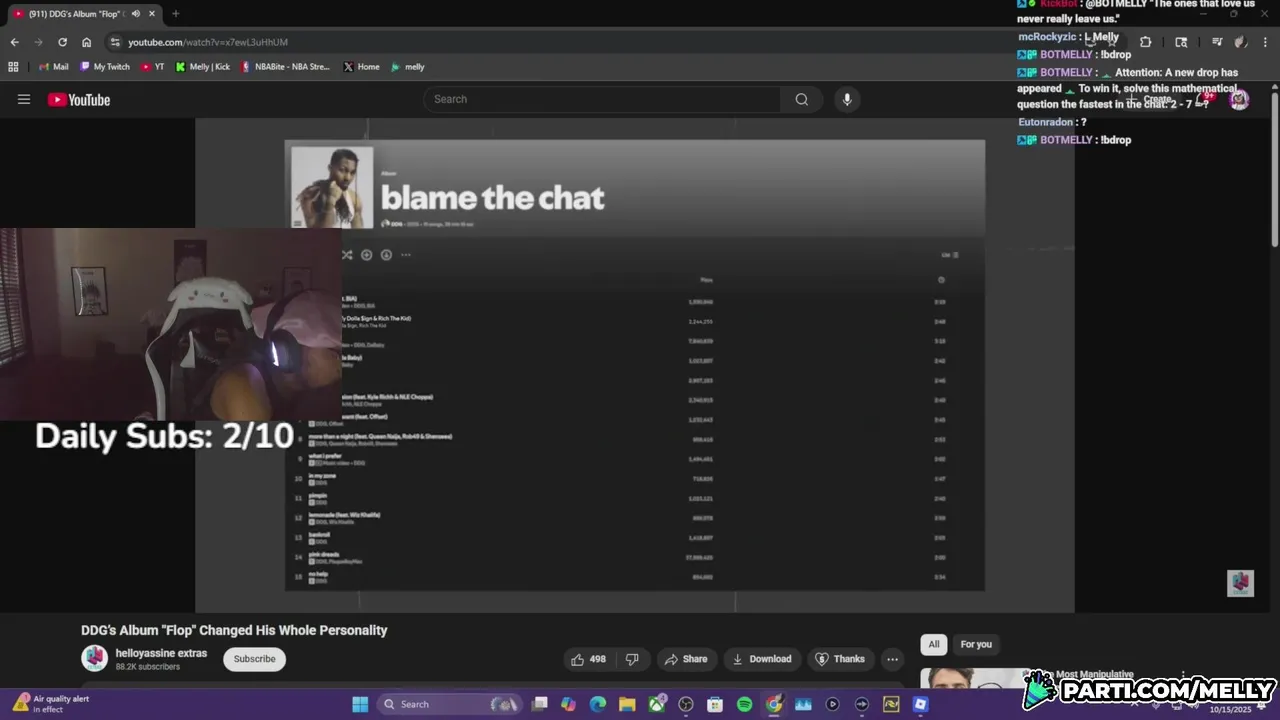
Task: Open the browser apps grid icon
Action: 13,67
